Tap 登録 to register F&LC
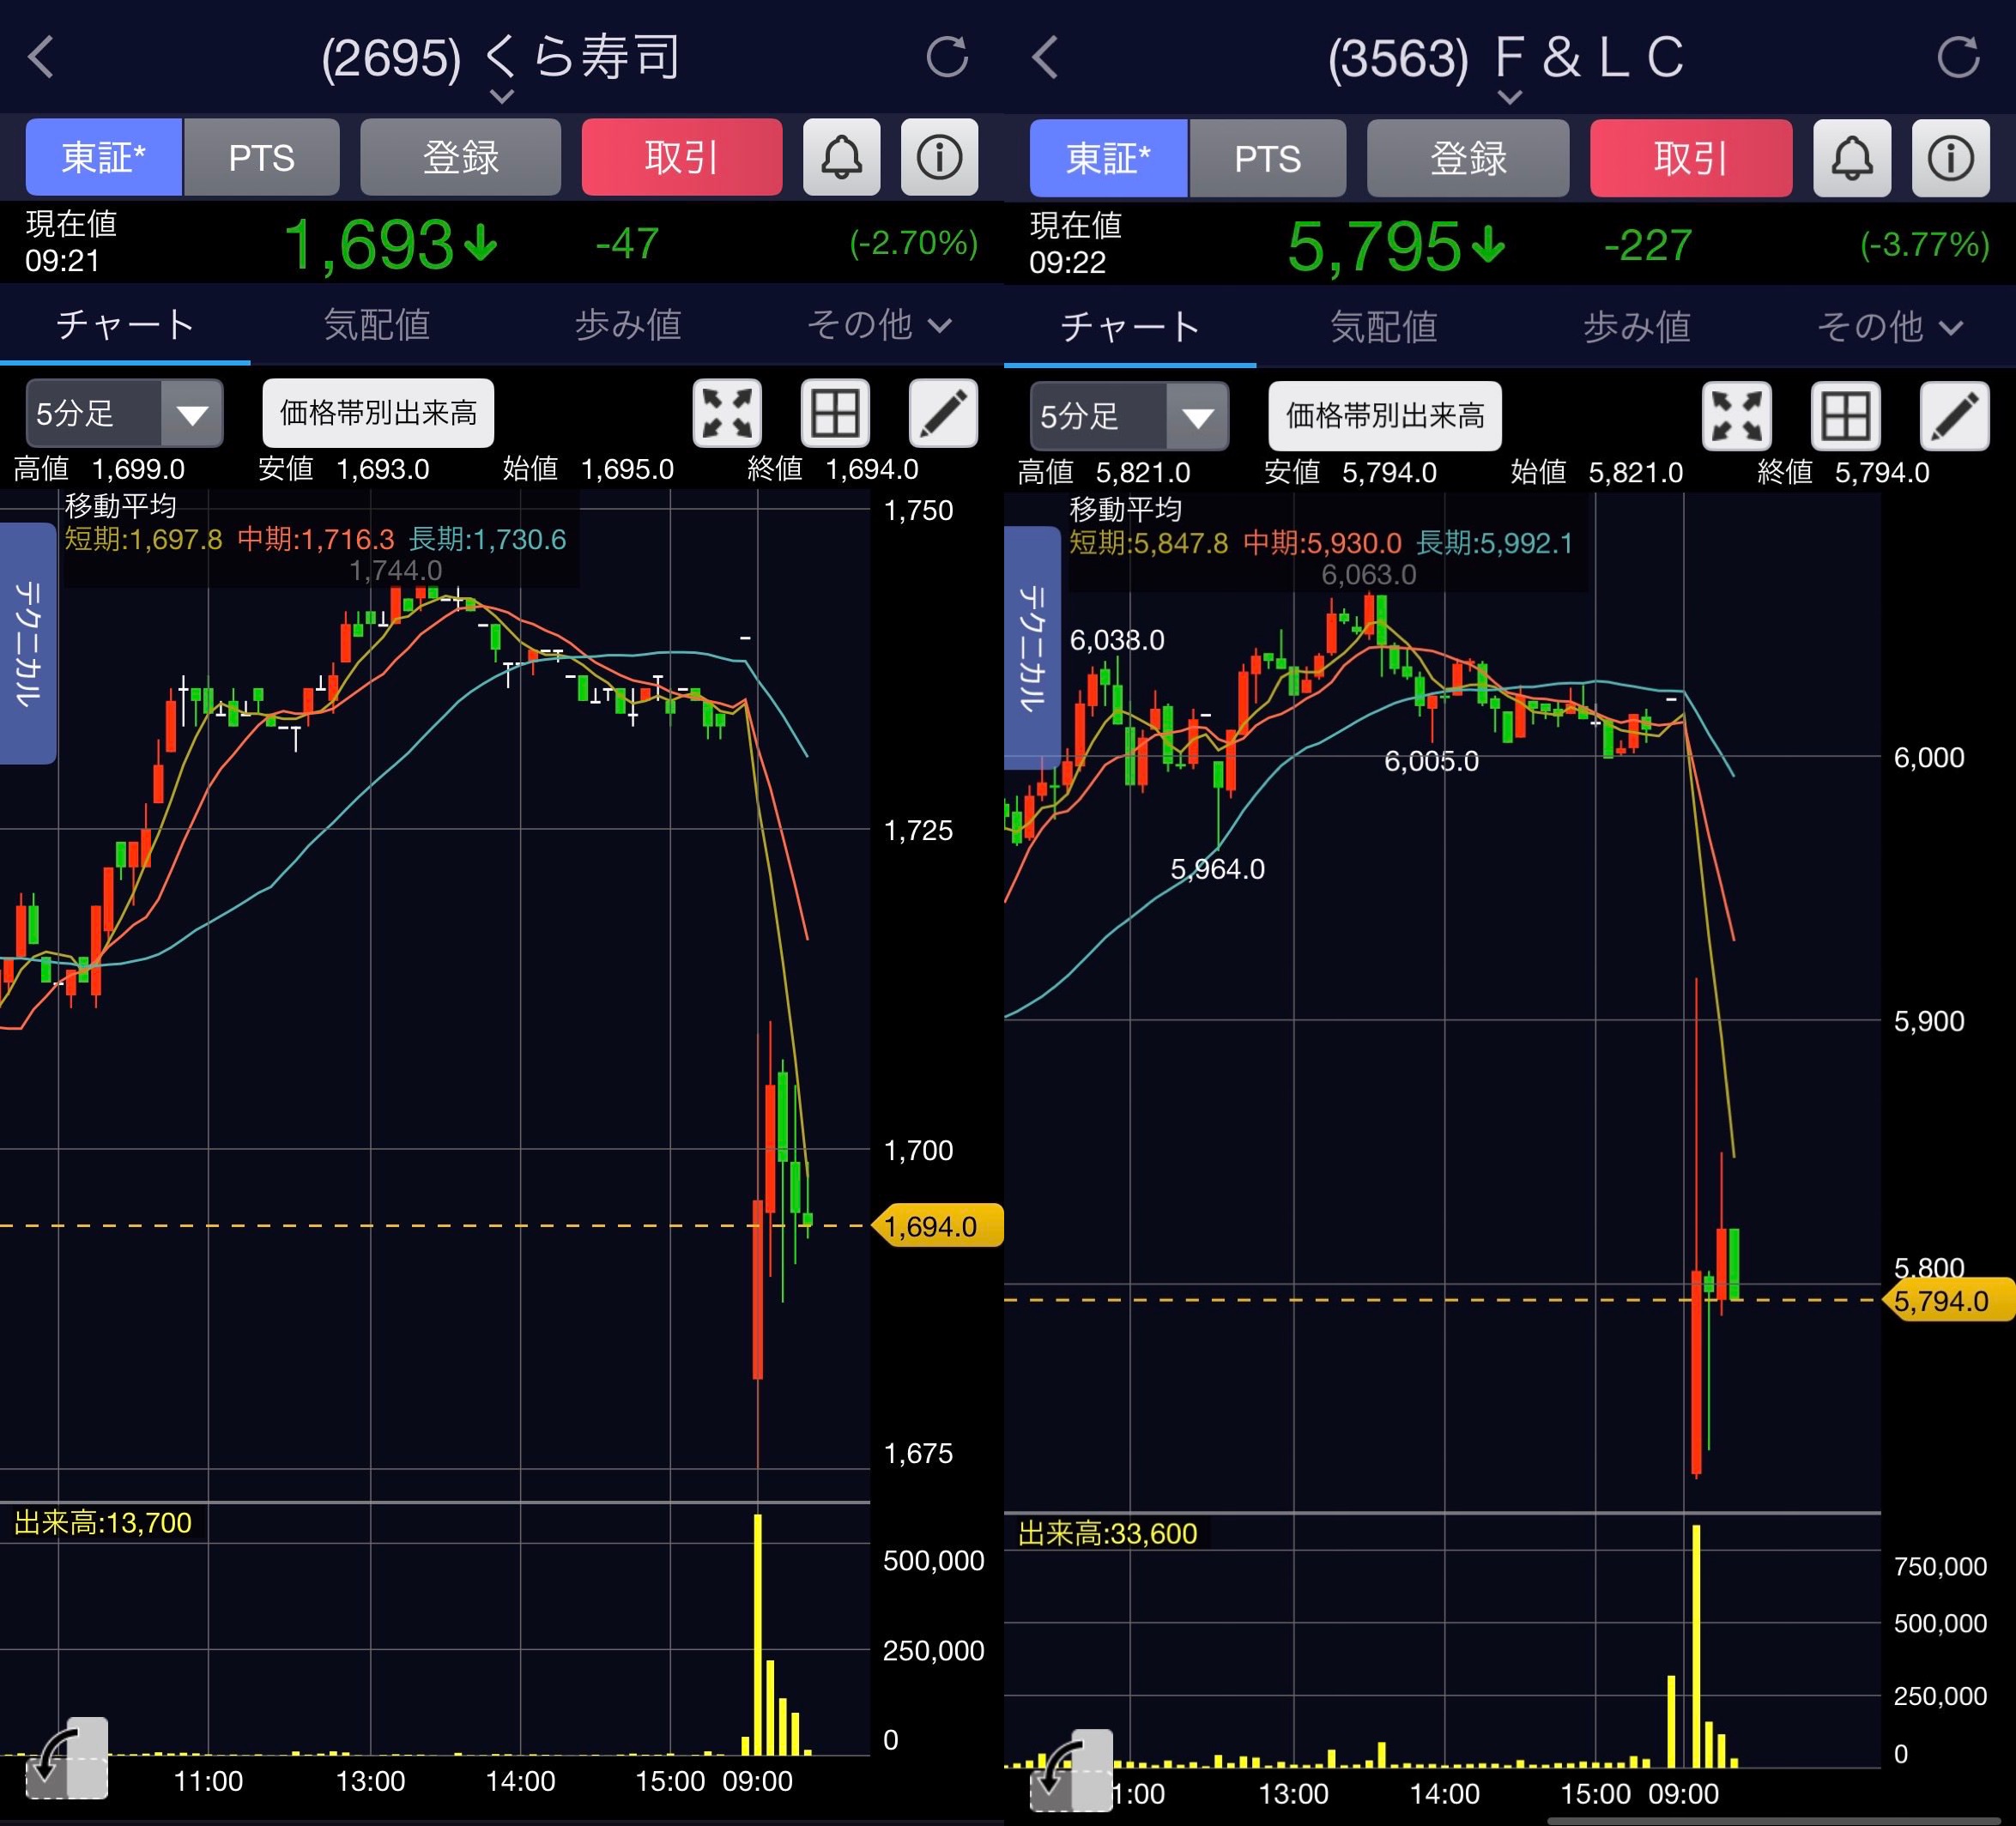 pos(1468,158)
